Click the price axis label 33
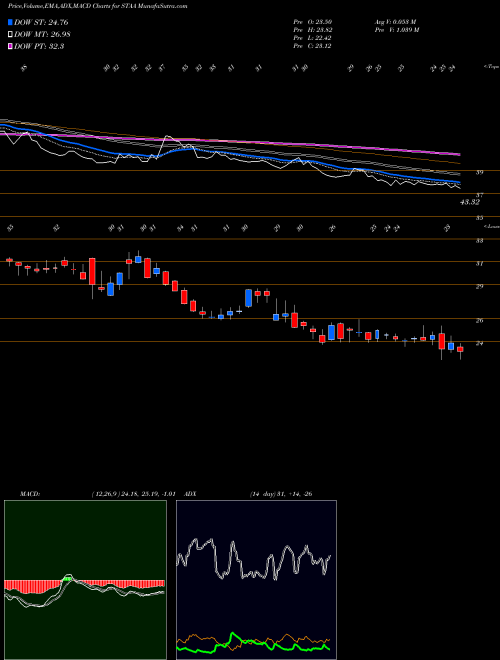500x660 pixels. pos(480,241)
